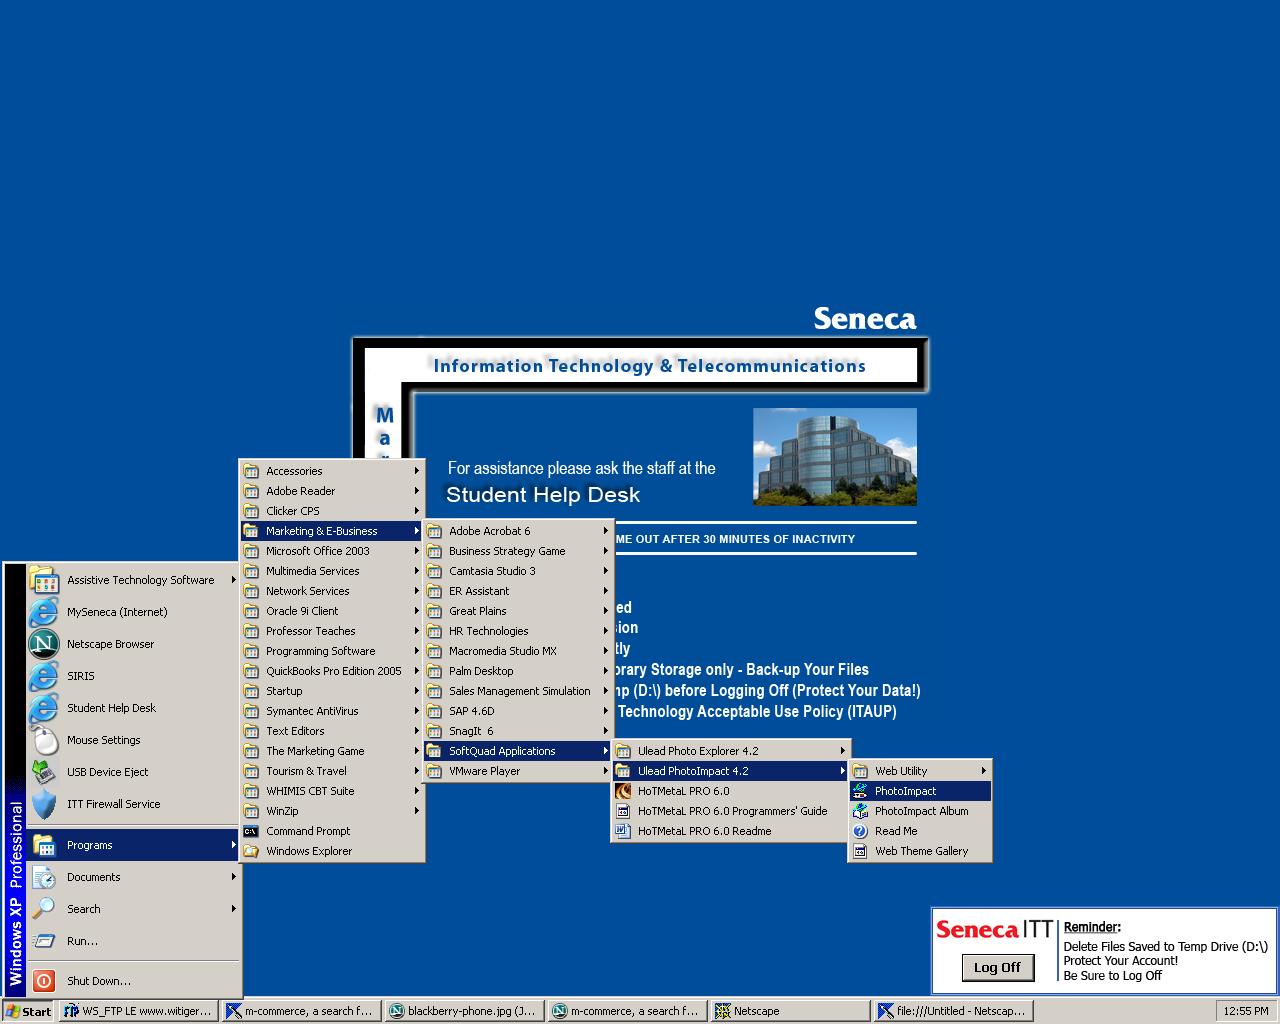Open Oracle 9i Client group
This screenshot has width=1280, height=1024.
click(332, 611)
